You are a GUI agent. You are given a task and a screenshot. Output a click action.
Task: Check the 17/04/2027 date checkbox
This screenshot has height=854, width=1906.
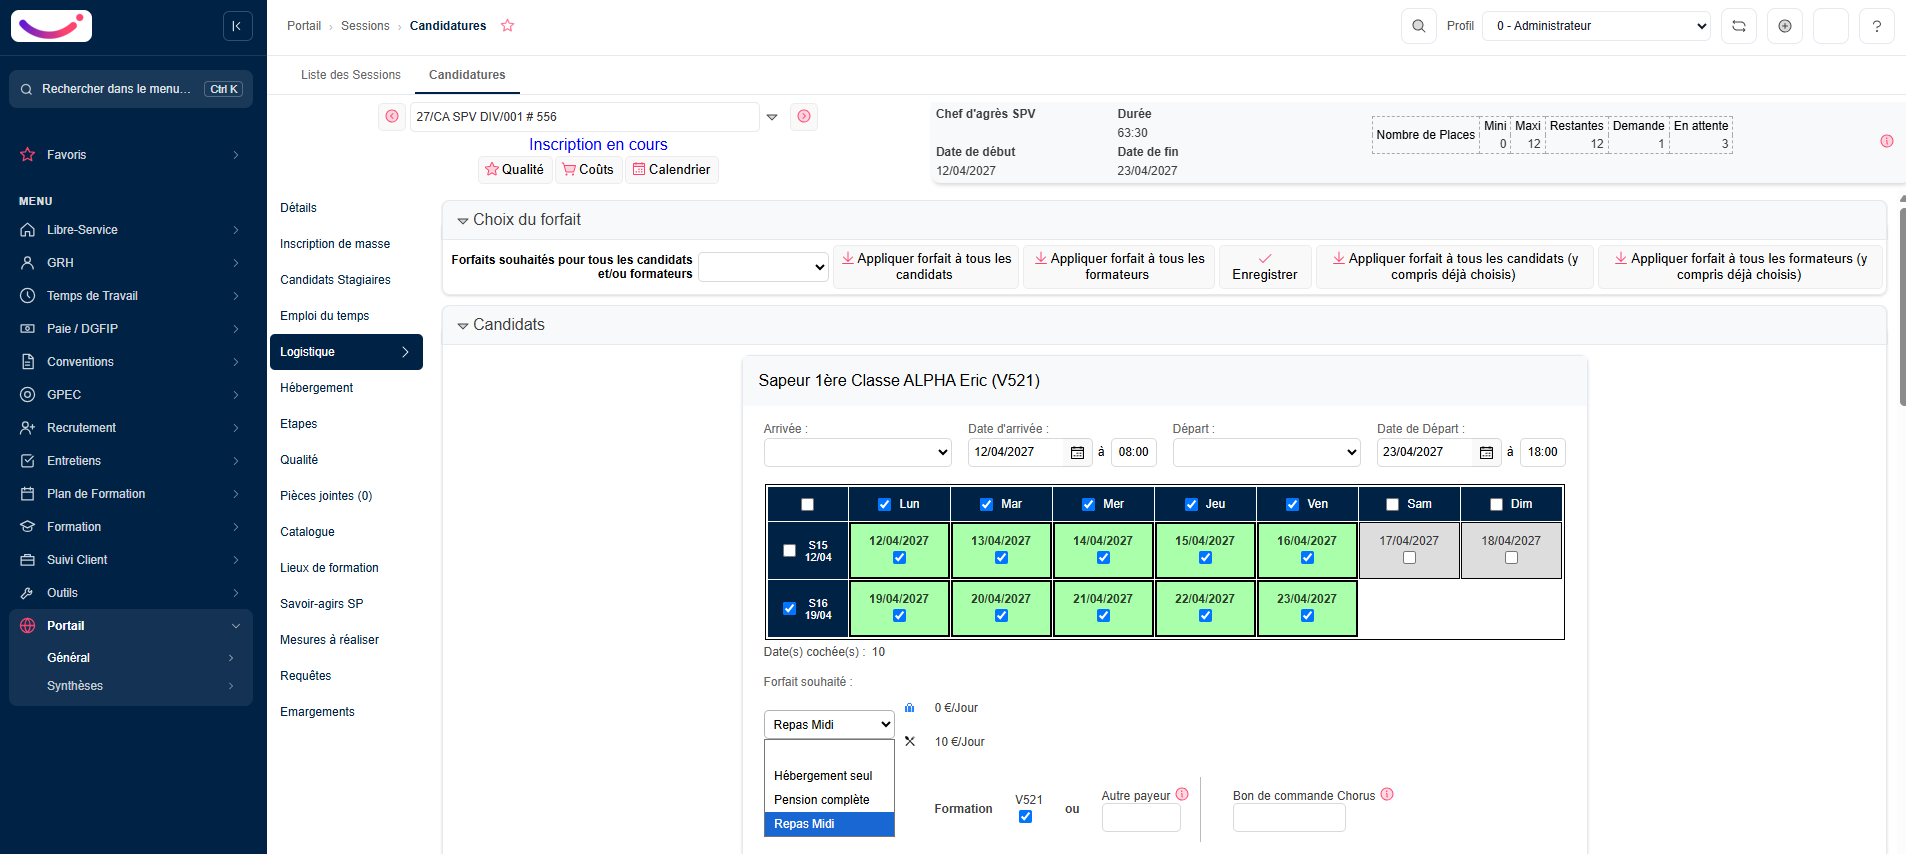(x=1409, y=558)
